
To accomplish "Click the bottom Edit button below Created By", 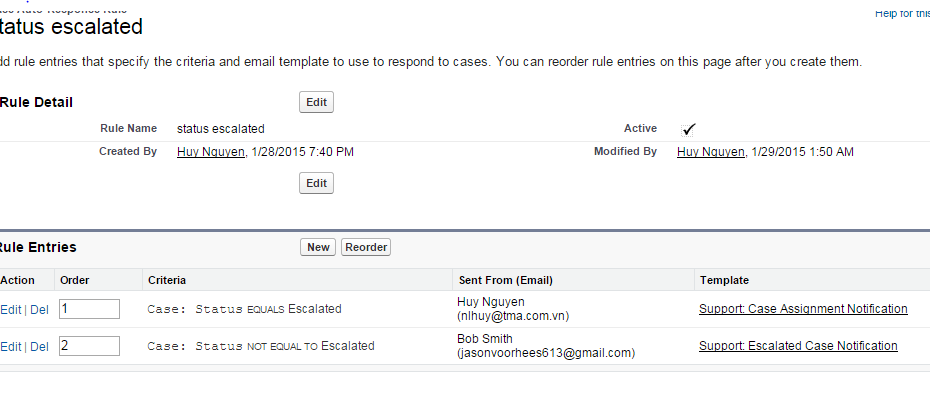I will coord(316,183).
